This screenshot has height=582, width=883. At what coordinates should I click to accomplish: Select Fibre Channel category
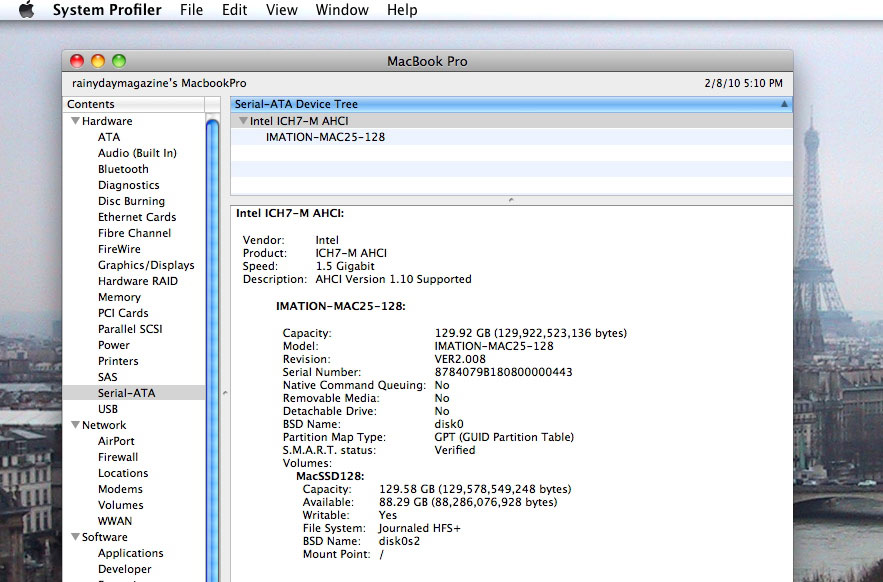pos(134,233)
